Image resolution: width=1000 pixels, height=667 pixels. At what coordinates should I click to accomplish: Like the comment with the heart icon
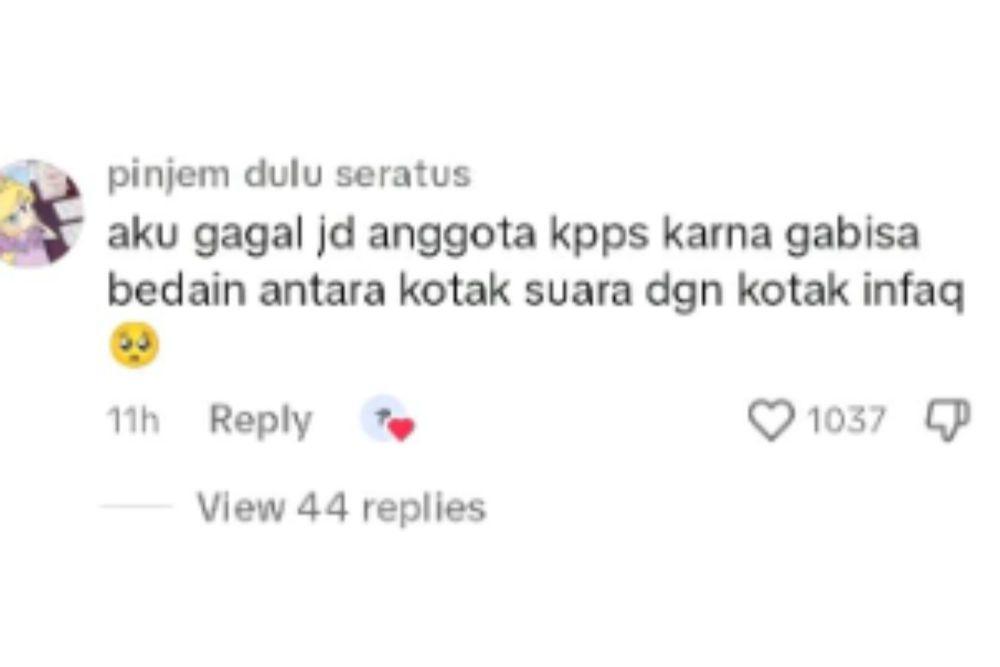pyautogui.click(x=771, y=420)
